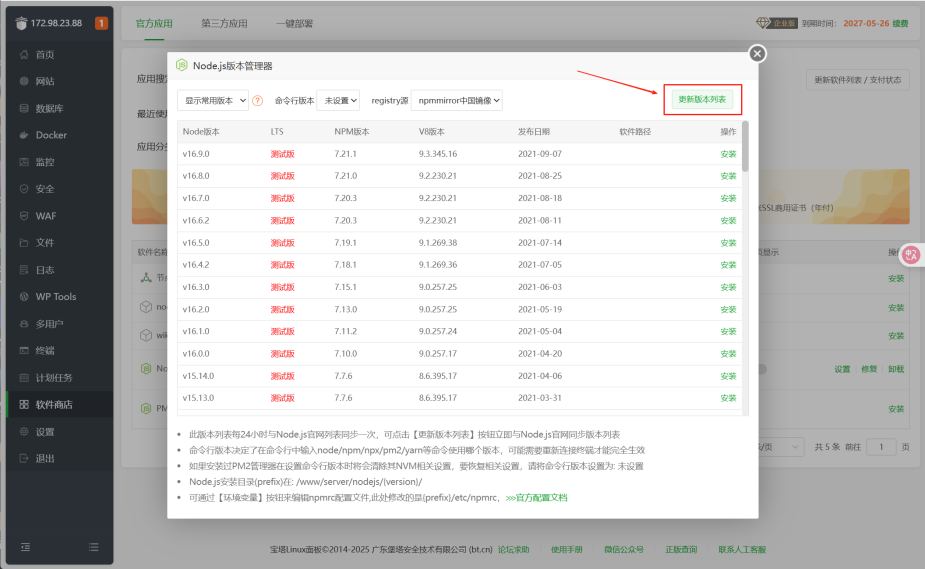Screen dimensions: 925x569
Task: Install Node v16.6.2
Action: click(728, 221)
